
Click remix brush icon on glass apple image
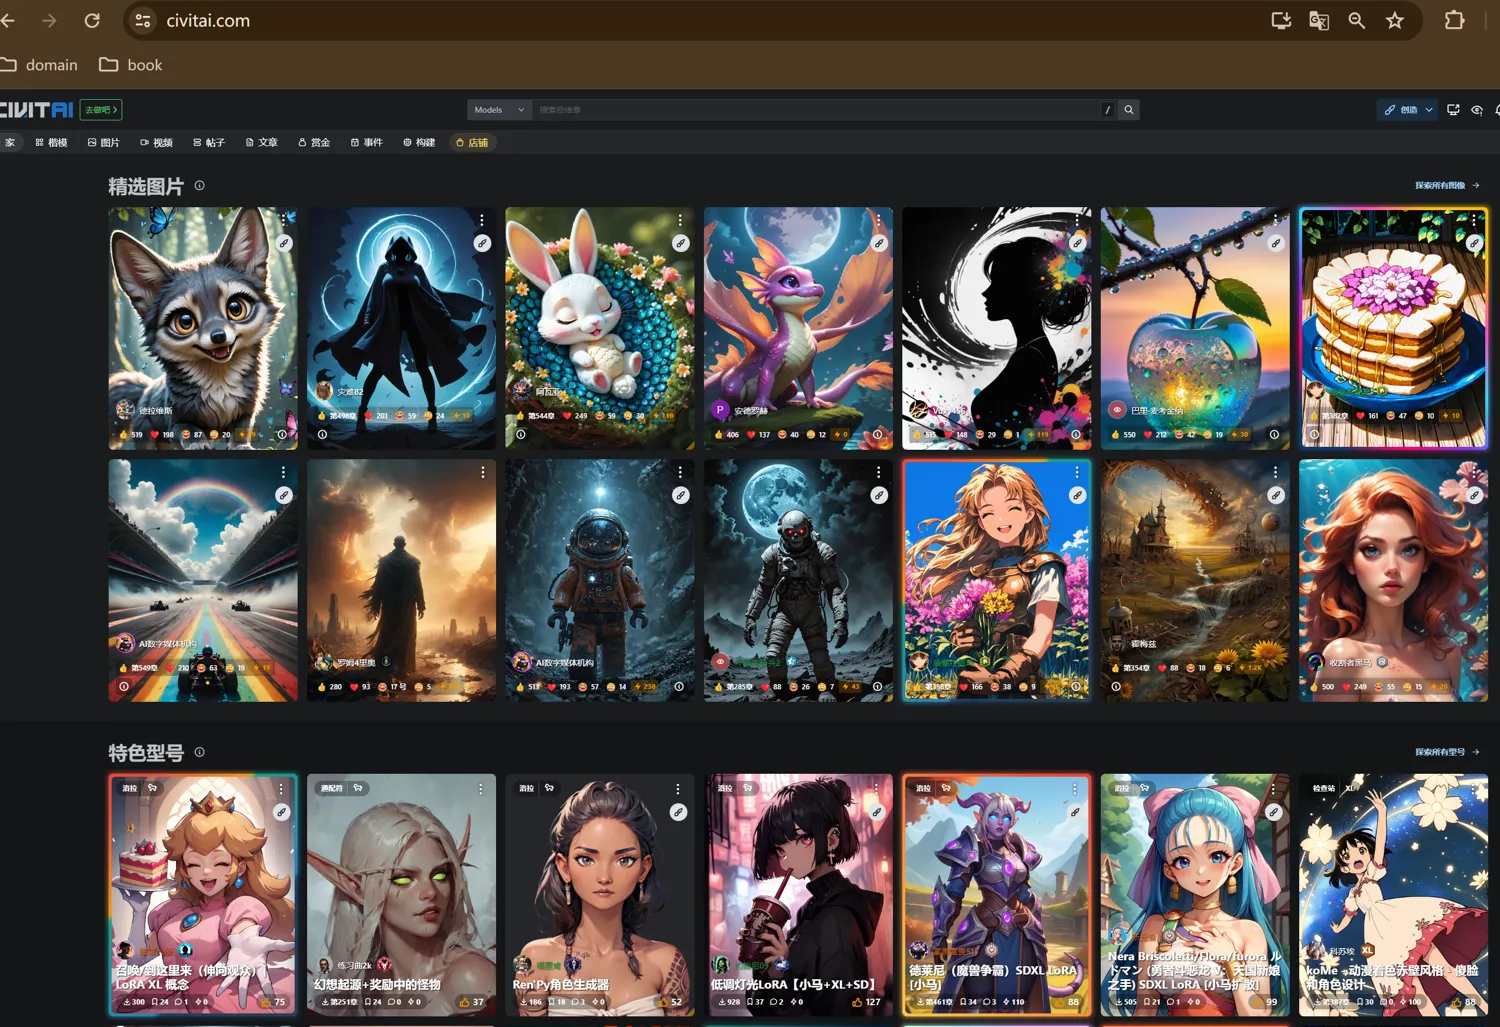click(1276, 243)
